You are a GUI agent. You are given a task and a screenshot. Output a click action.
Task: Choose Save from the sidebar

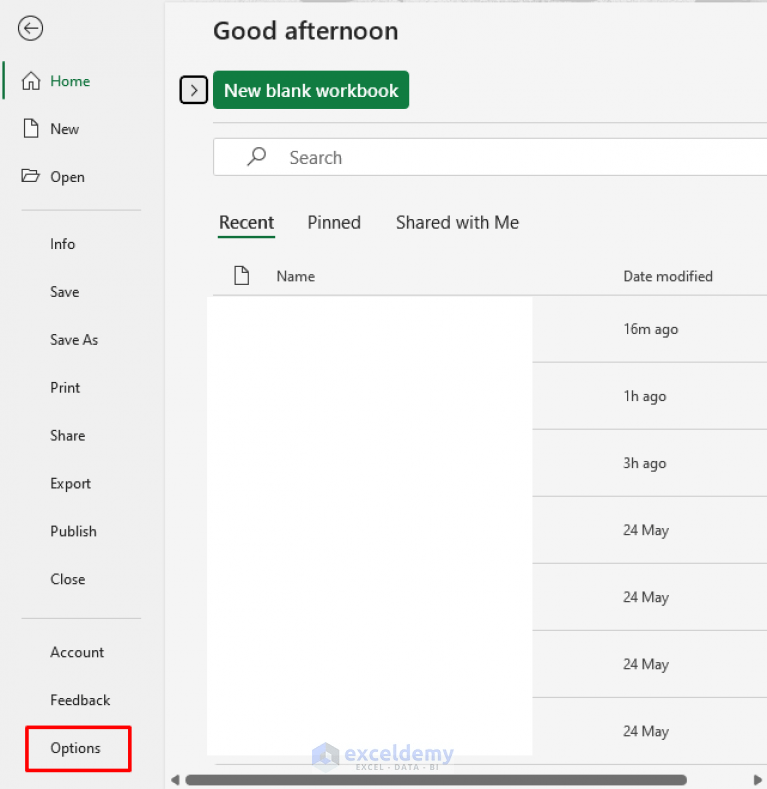64,292
